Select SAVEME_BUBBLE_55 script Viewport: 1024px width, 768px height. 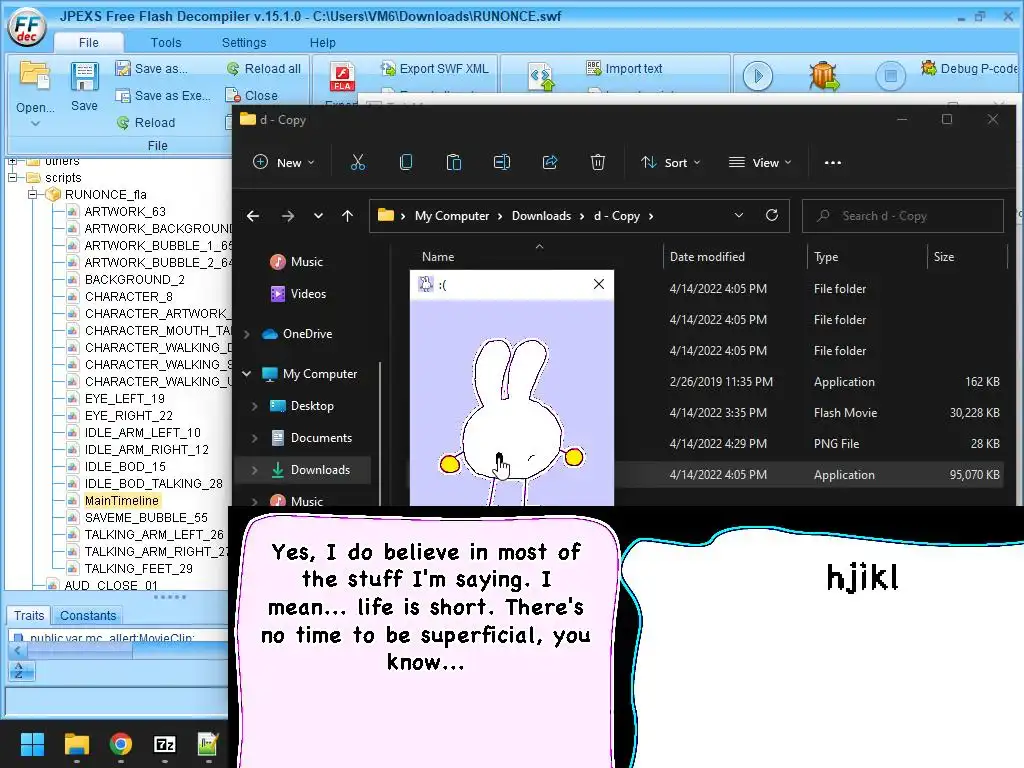coord(146,517)
